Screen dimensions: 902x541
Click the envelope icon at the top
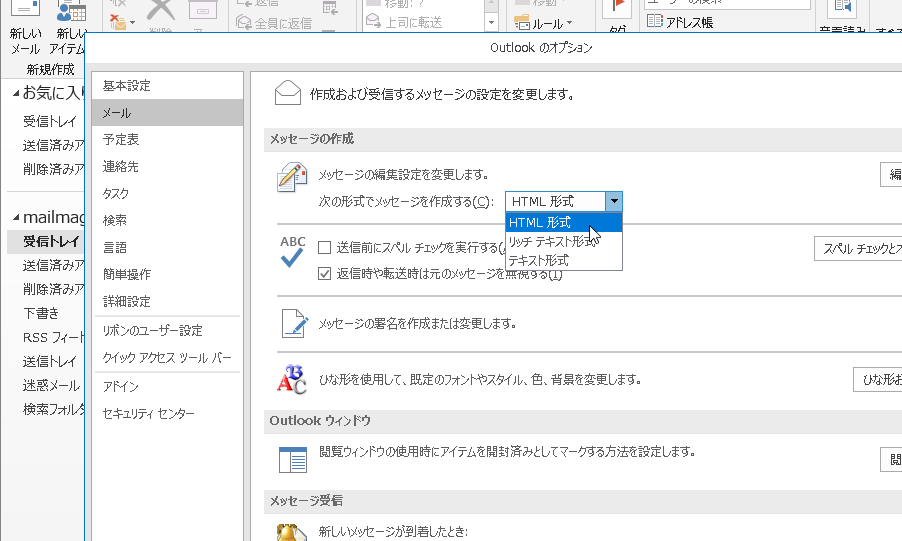[x=288, y=94]
